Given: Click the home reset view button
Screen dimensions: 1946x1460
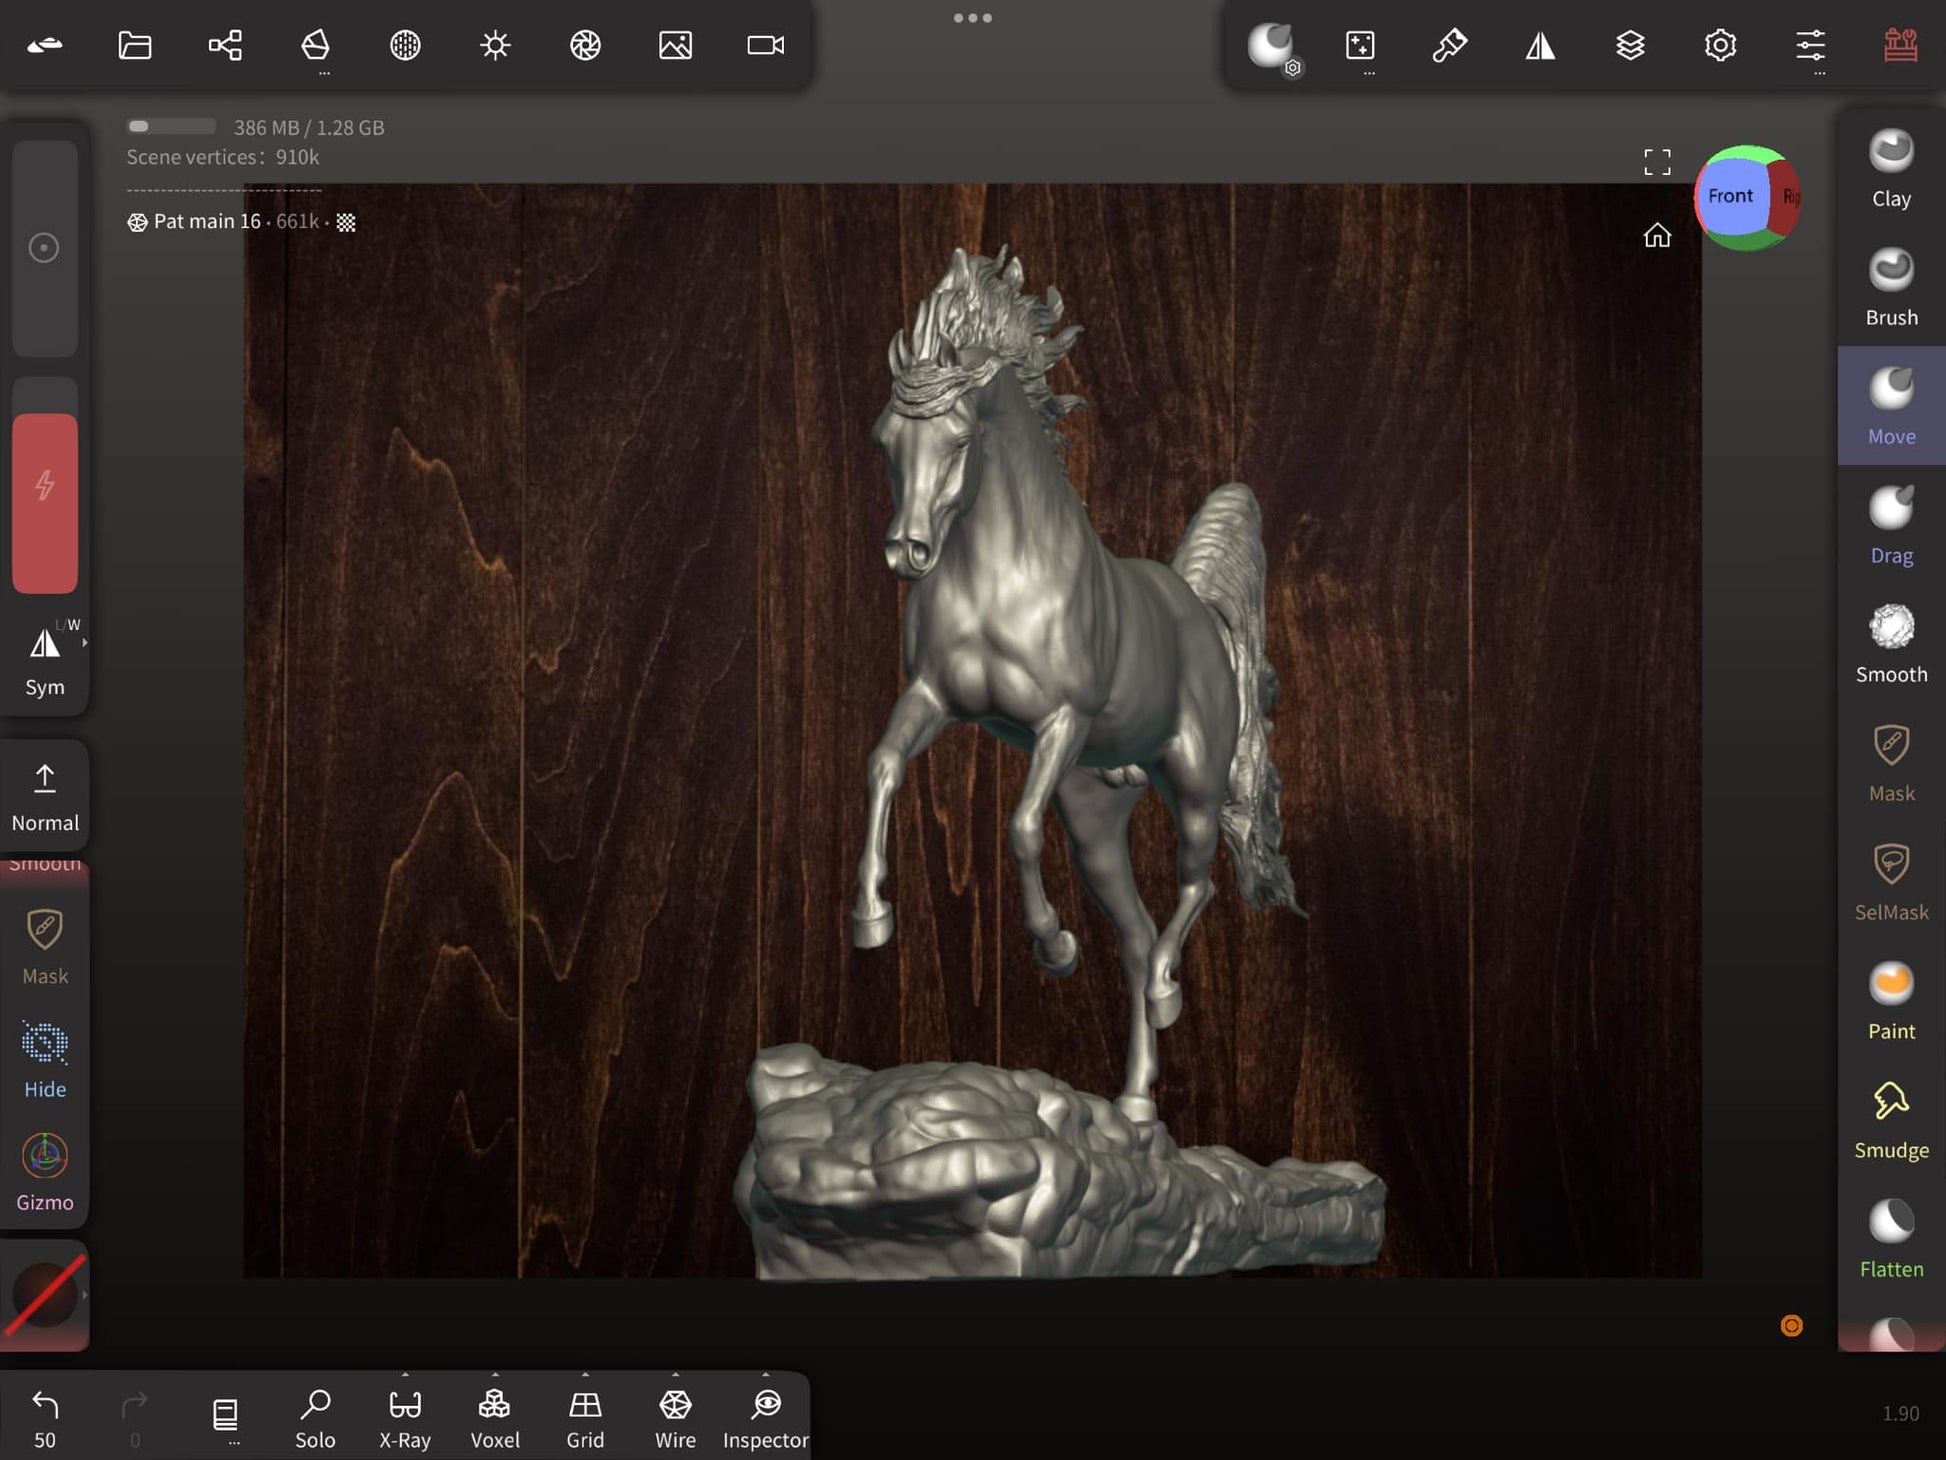Looking at the screenshot, I should click(x=1657, y=235).
